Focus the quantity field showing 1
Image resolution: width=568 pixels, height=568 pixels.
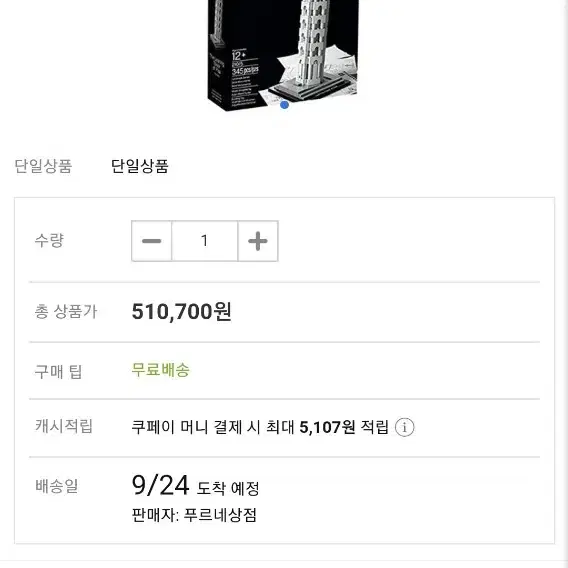click(x=205, y=241)
